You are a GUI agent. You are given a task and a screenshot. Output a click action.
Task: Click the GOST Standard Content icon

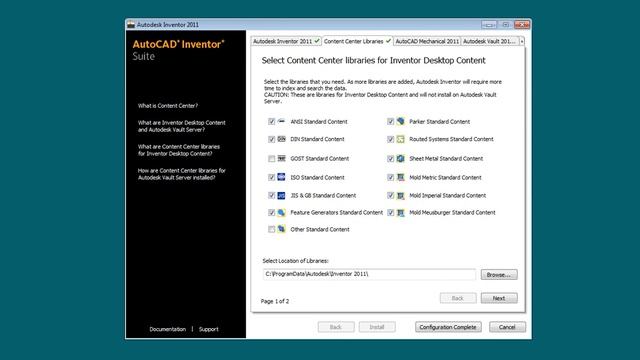click(x=281, y=158)
